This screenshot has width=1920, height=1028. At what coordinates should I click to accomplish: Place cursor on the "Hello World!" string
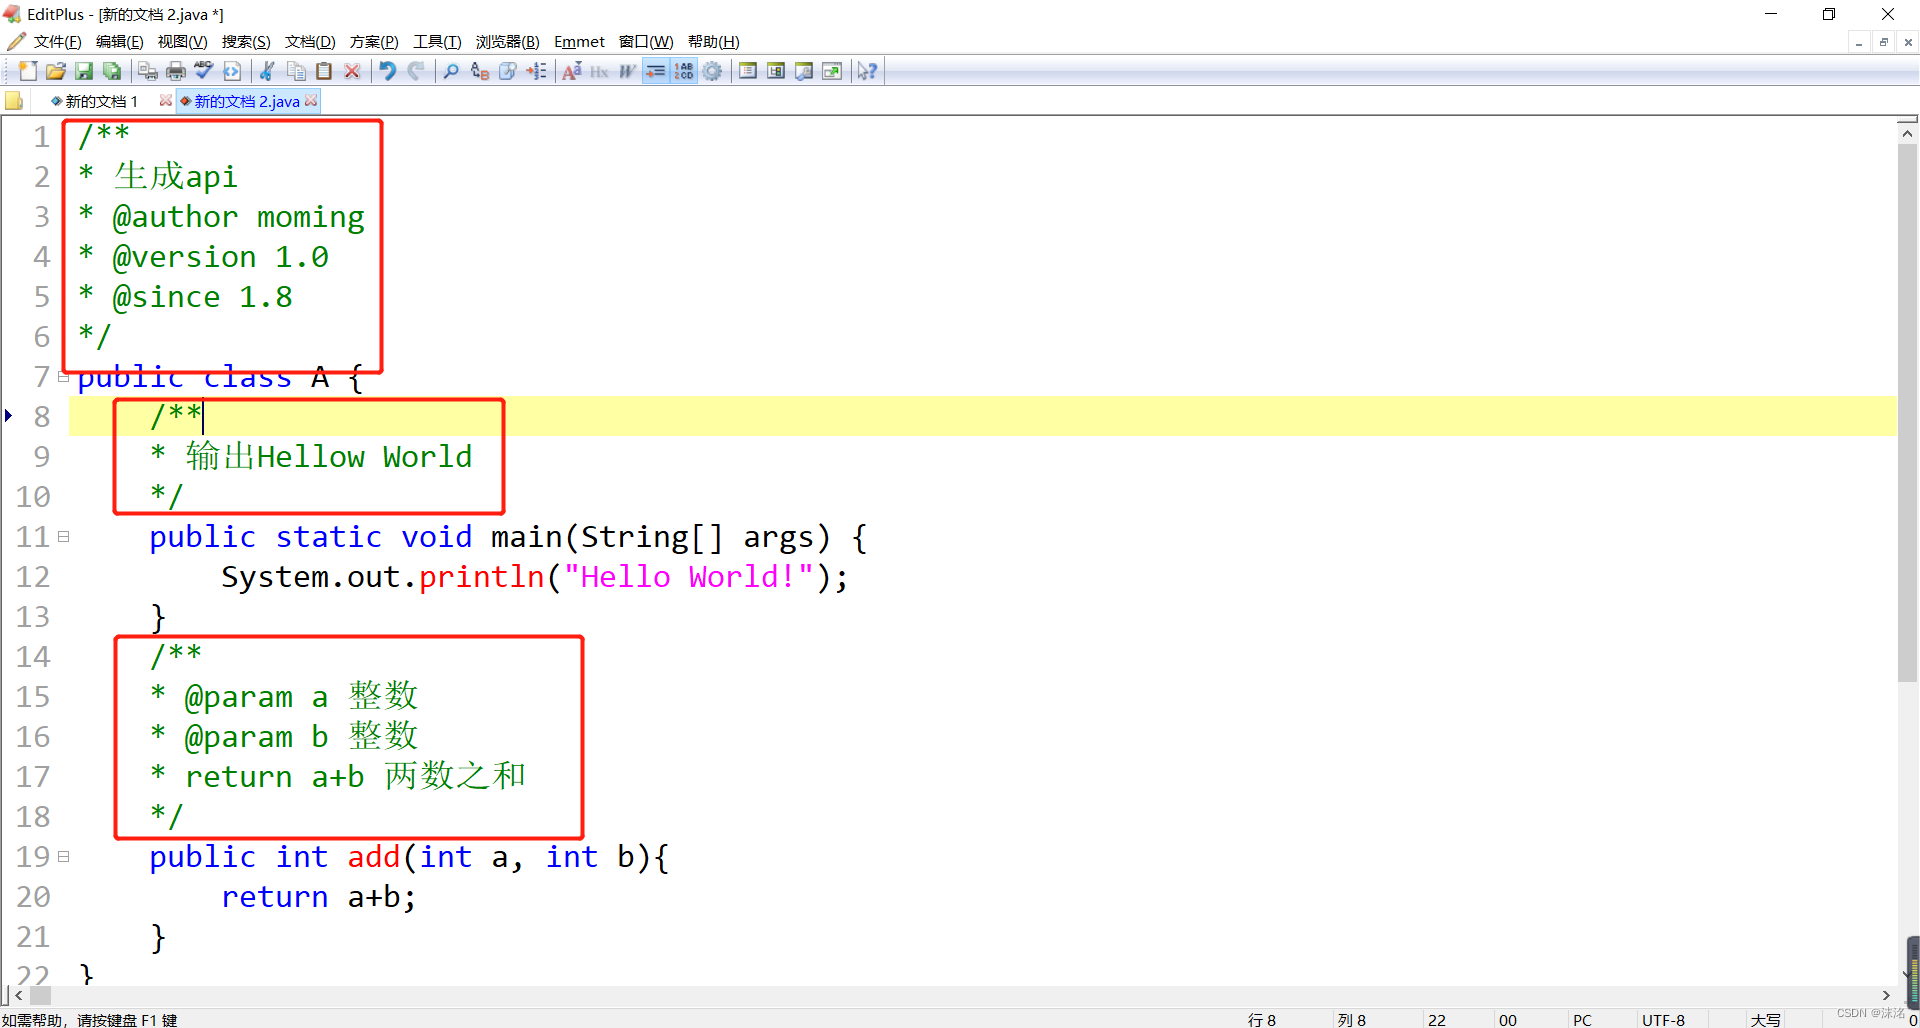click(688, 577)
